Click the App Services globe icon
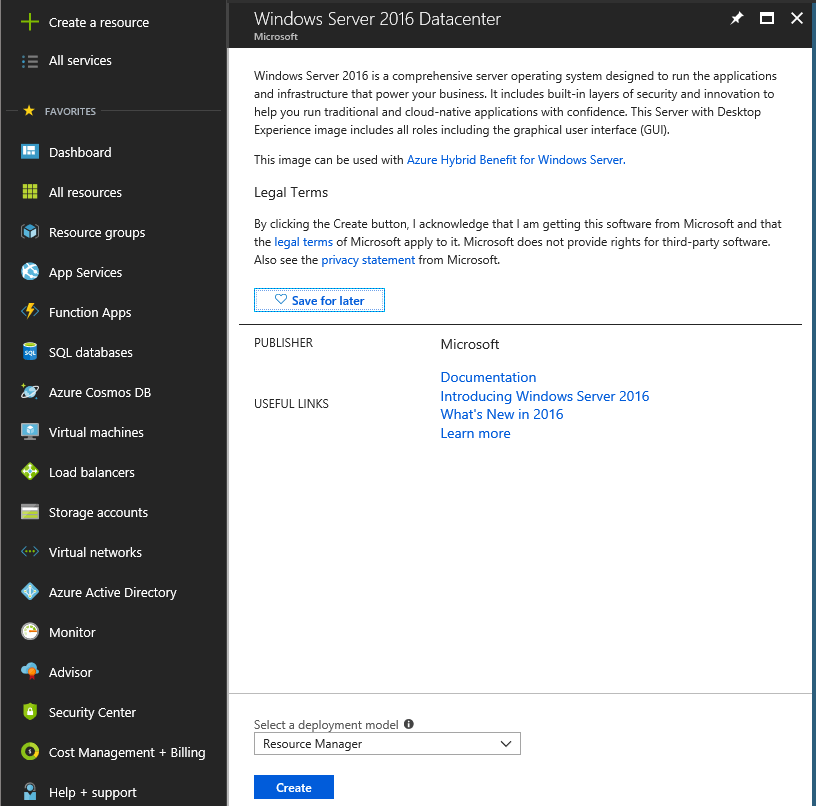Screen dimensions: 816x806 30,271
